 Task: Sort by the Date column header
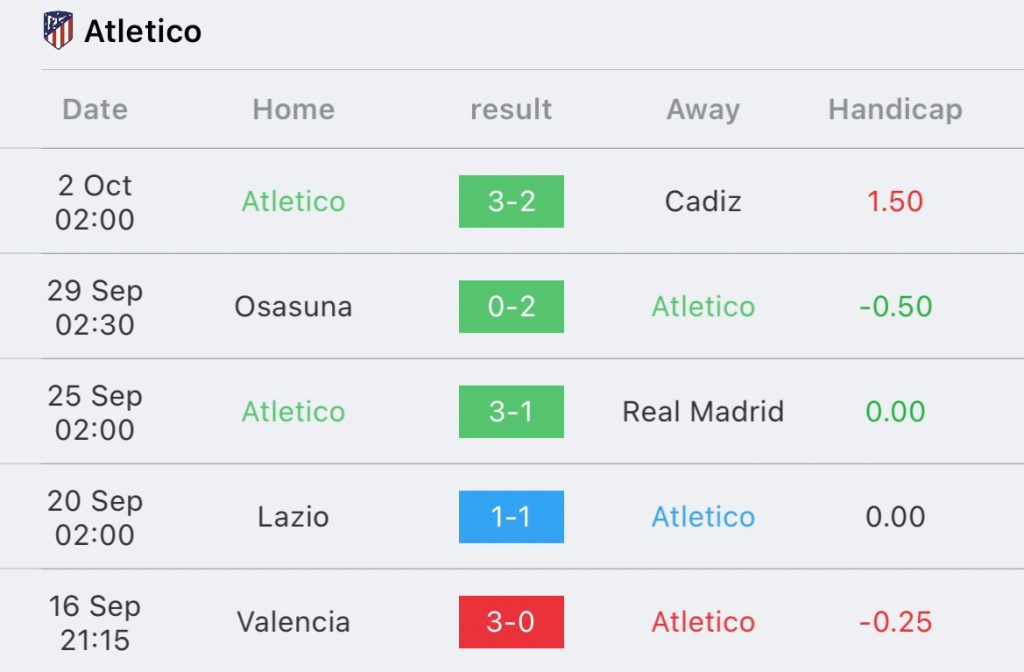point(95,109)
